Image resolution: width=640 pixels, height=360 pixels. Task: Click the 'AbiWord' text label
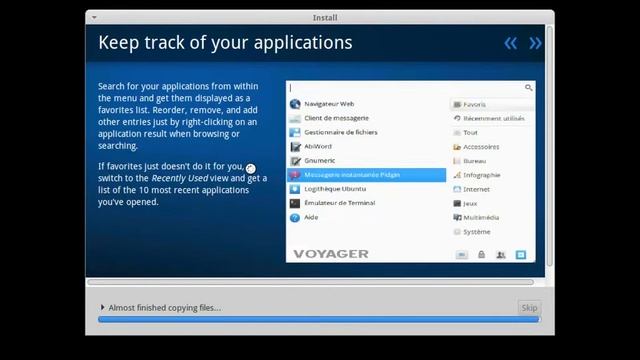[x=318, y=146]
